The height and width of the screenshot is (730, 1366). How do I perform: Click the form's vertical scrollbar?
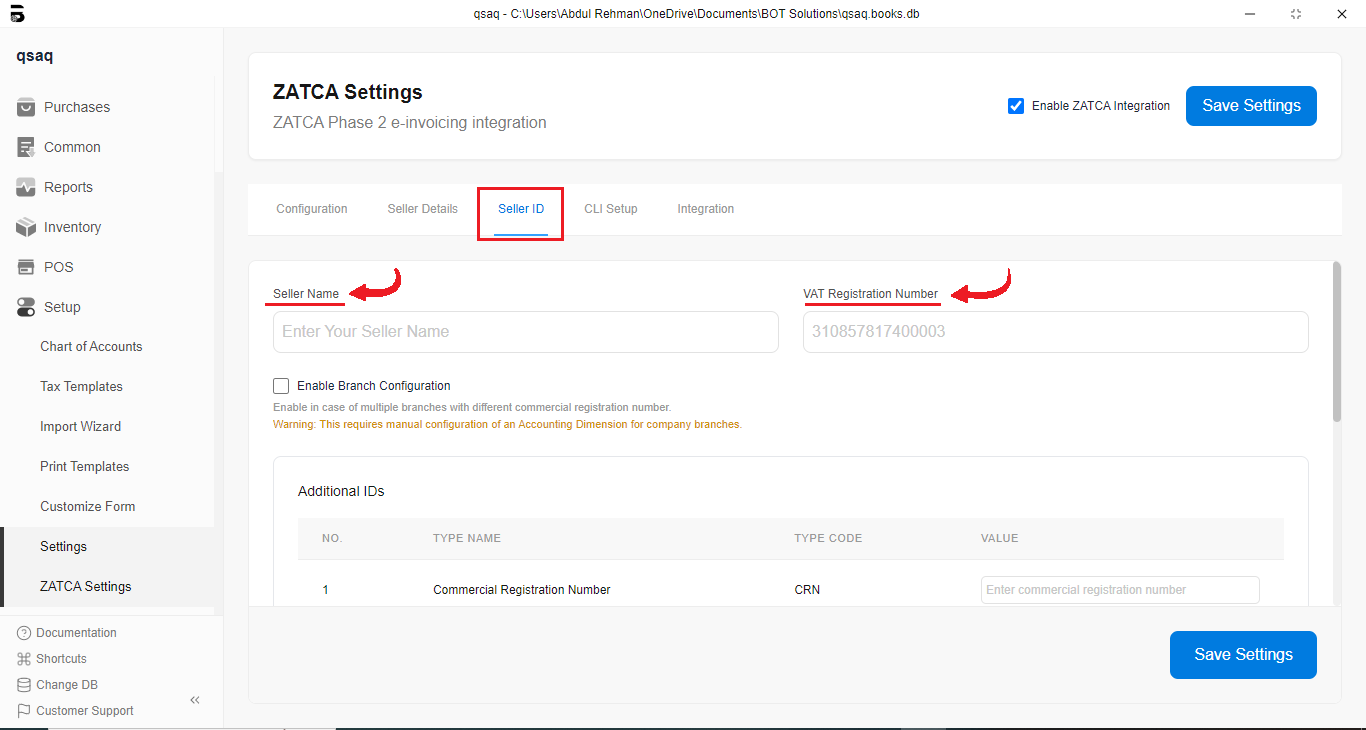click(x=1337, y=340)
